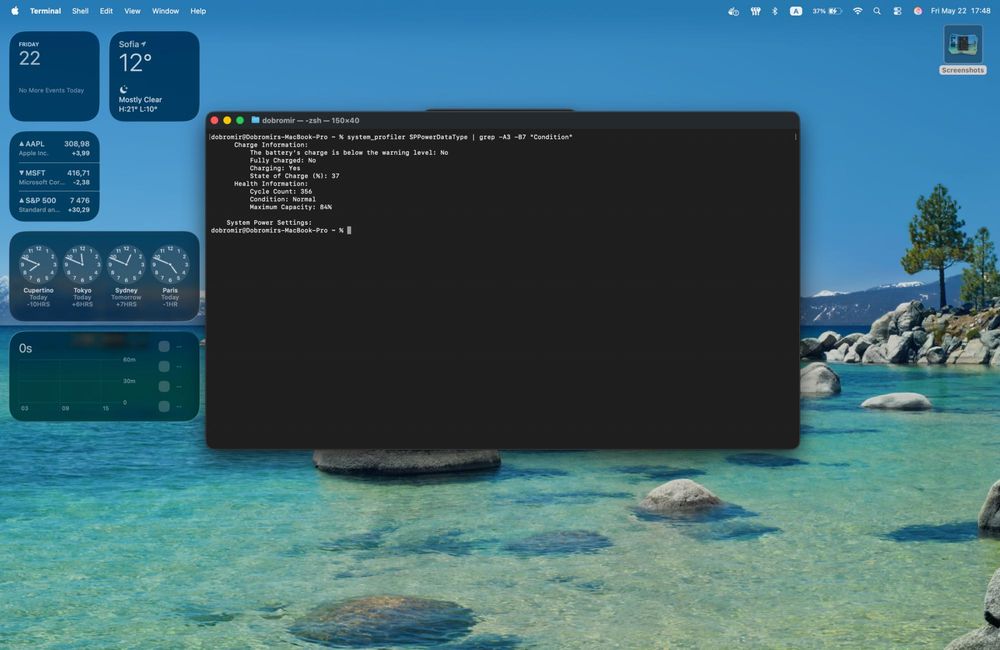The width and height of the screenshot is (1000, 650).
Task: Open the Shell menu
Action: click(x=80, y=11)
